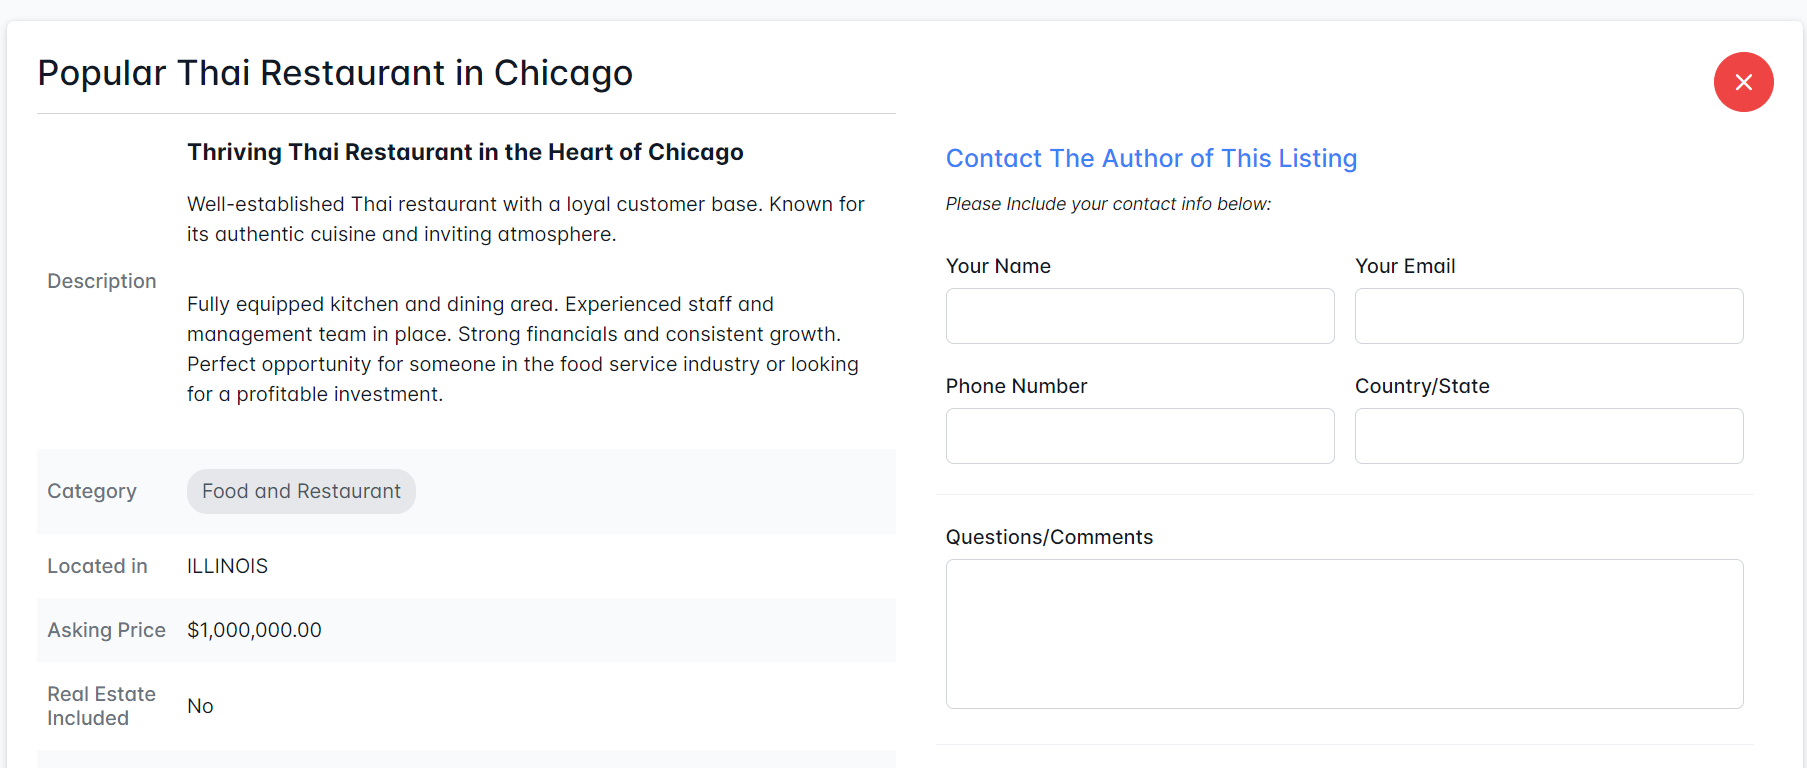Click the Your Name label
Image resolution: width=1807 pixels, height=768 pixels.
coord(998,266)
